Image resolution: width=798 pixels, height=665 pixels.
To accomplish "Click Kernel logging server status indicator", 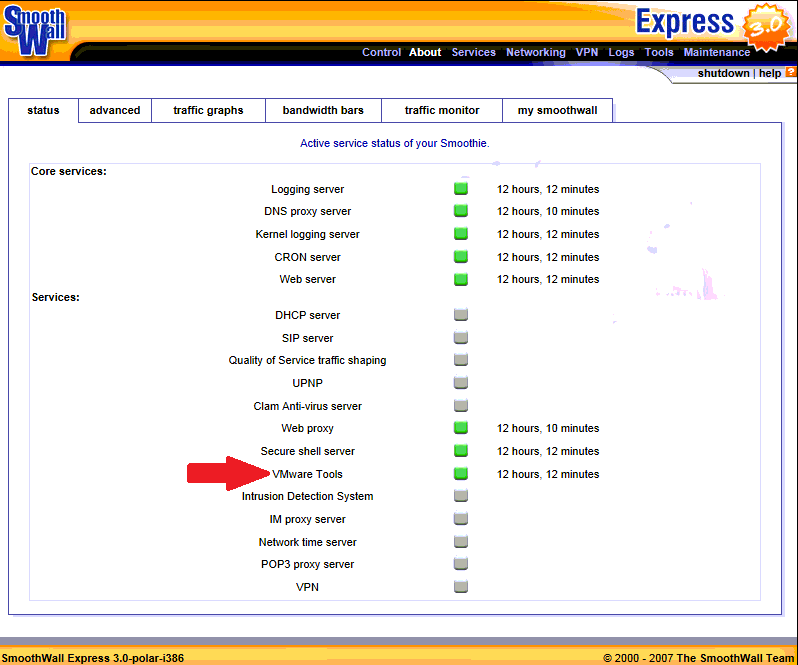I will 461,234.
